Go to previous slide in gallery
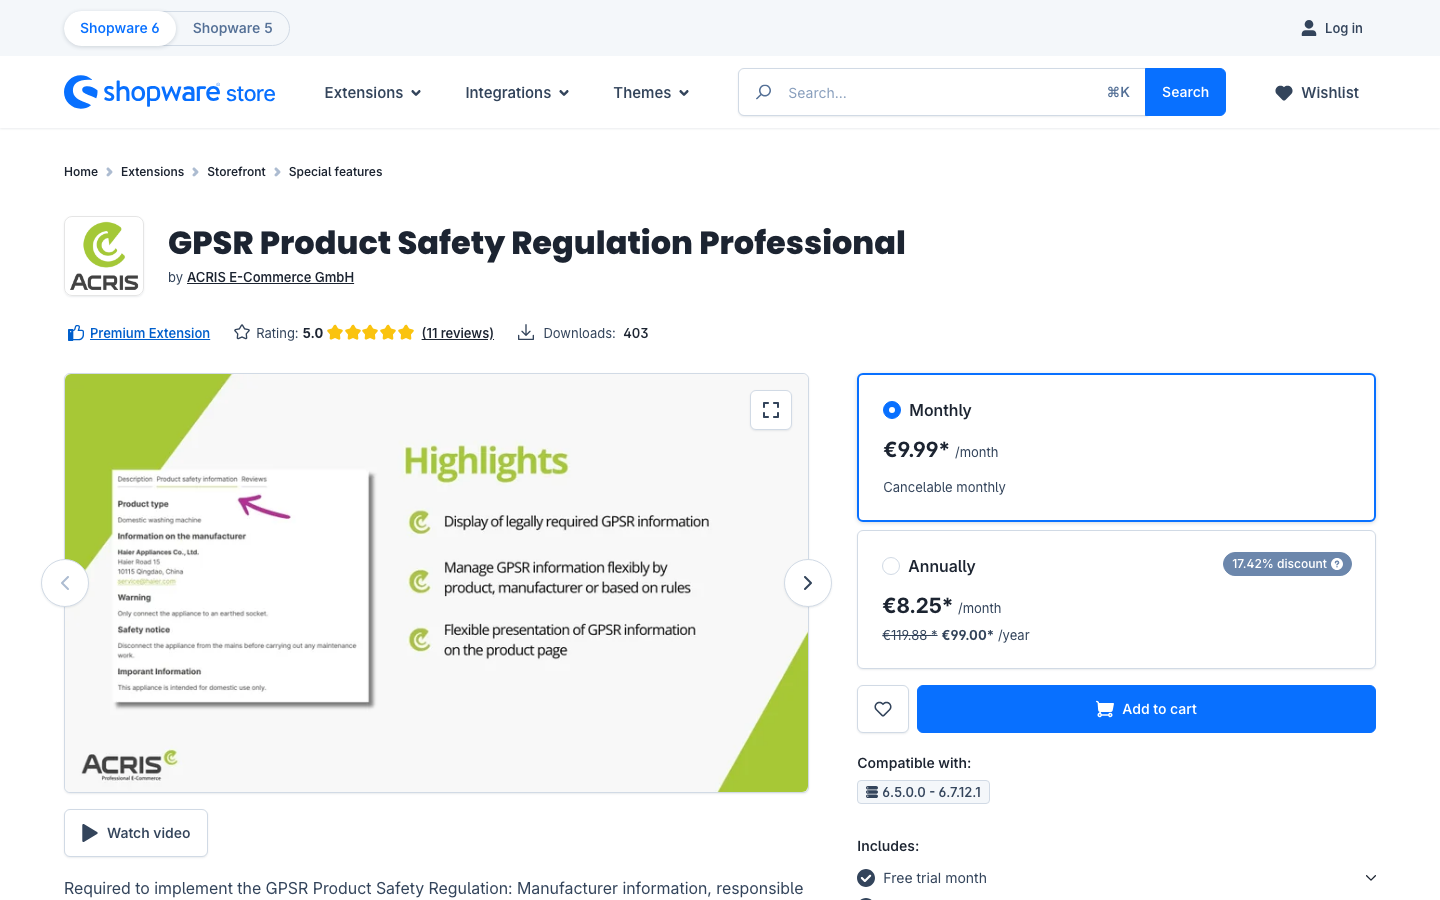The width and height of the screenshot is (1440, 900). (x=65, y=583)
